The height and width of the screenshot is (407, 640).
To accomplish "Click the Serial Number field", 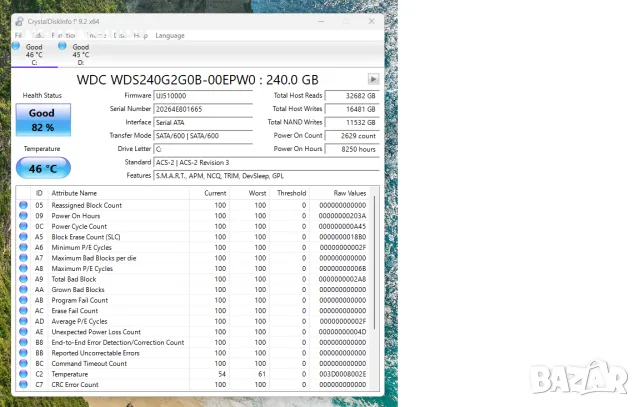I will point(203,109).
